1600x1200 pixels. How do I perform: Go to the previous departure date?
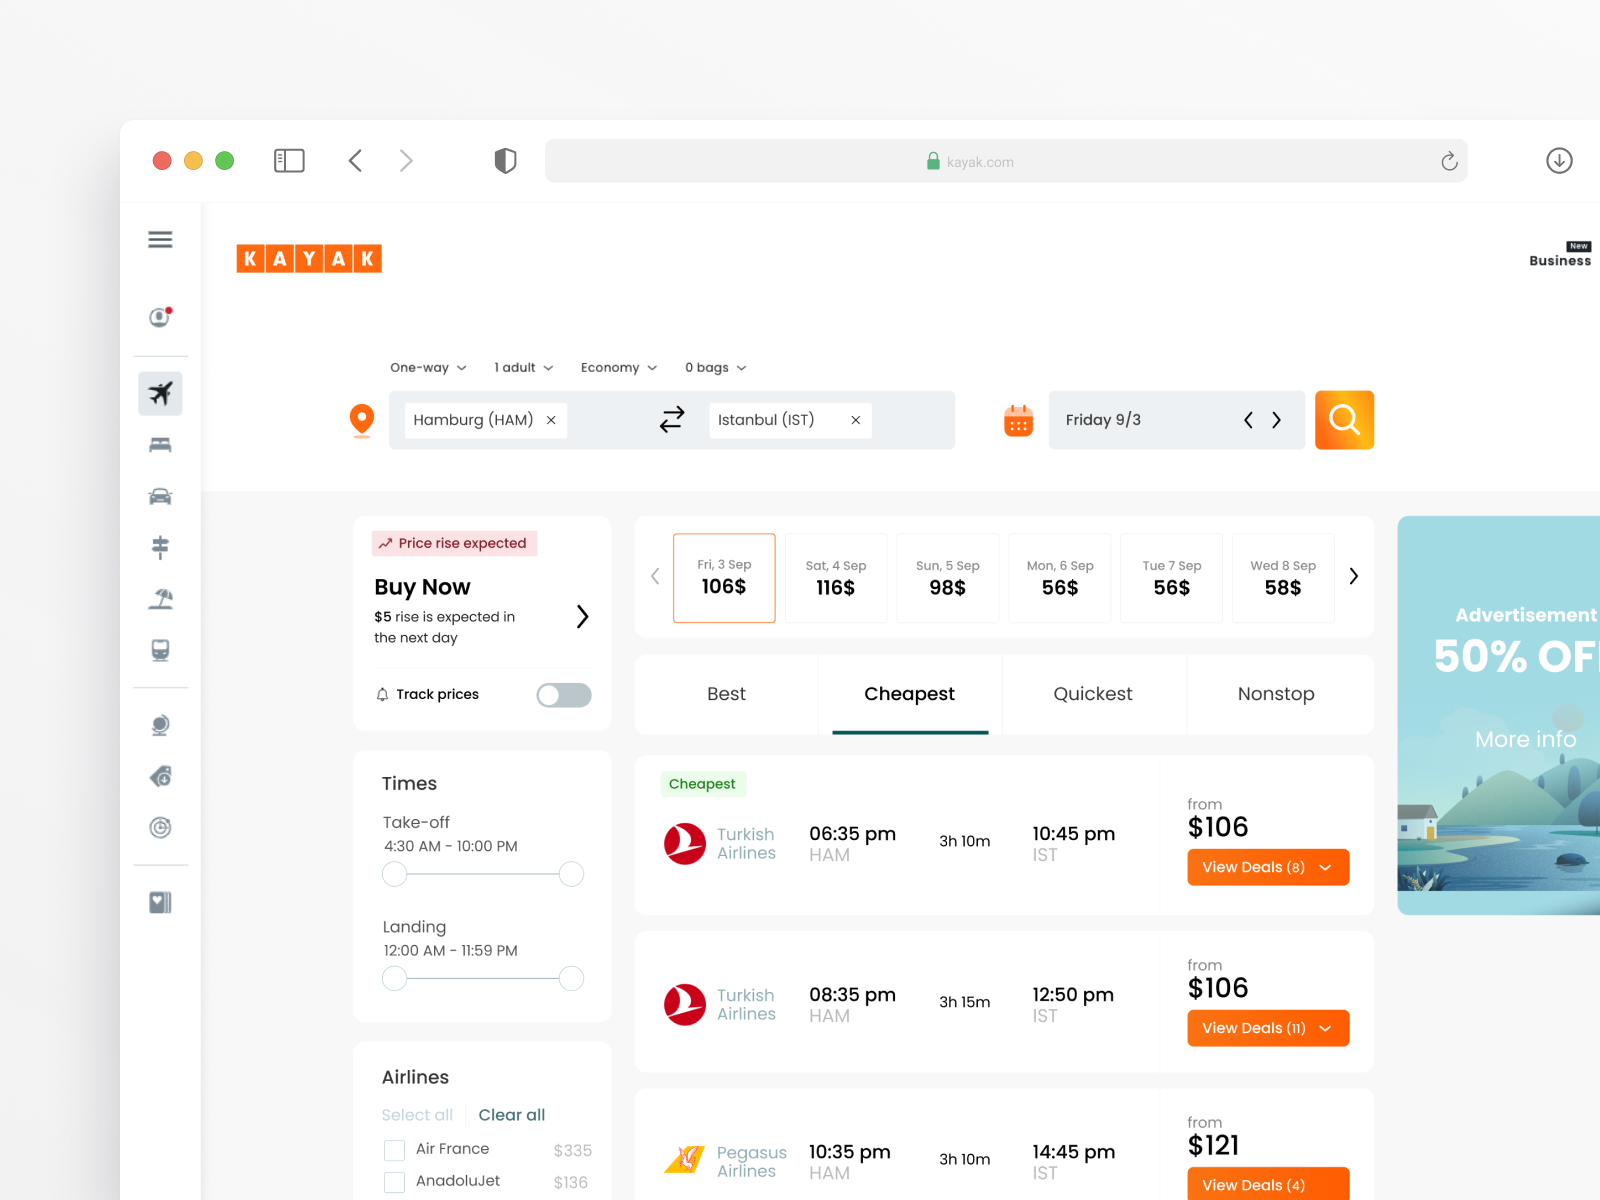1248,420
